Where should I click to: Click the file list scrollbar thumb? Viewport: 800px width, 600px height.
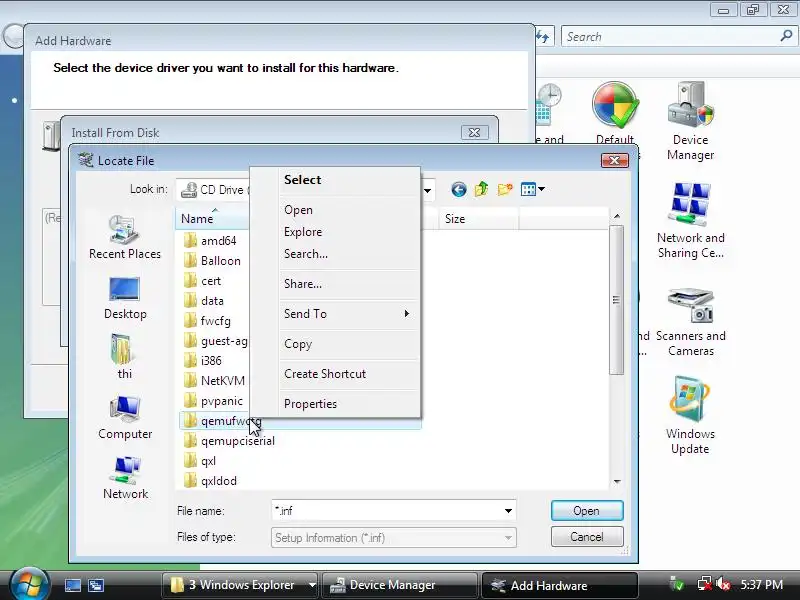(616, 300)
